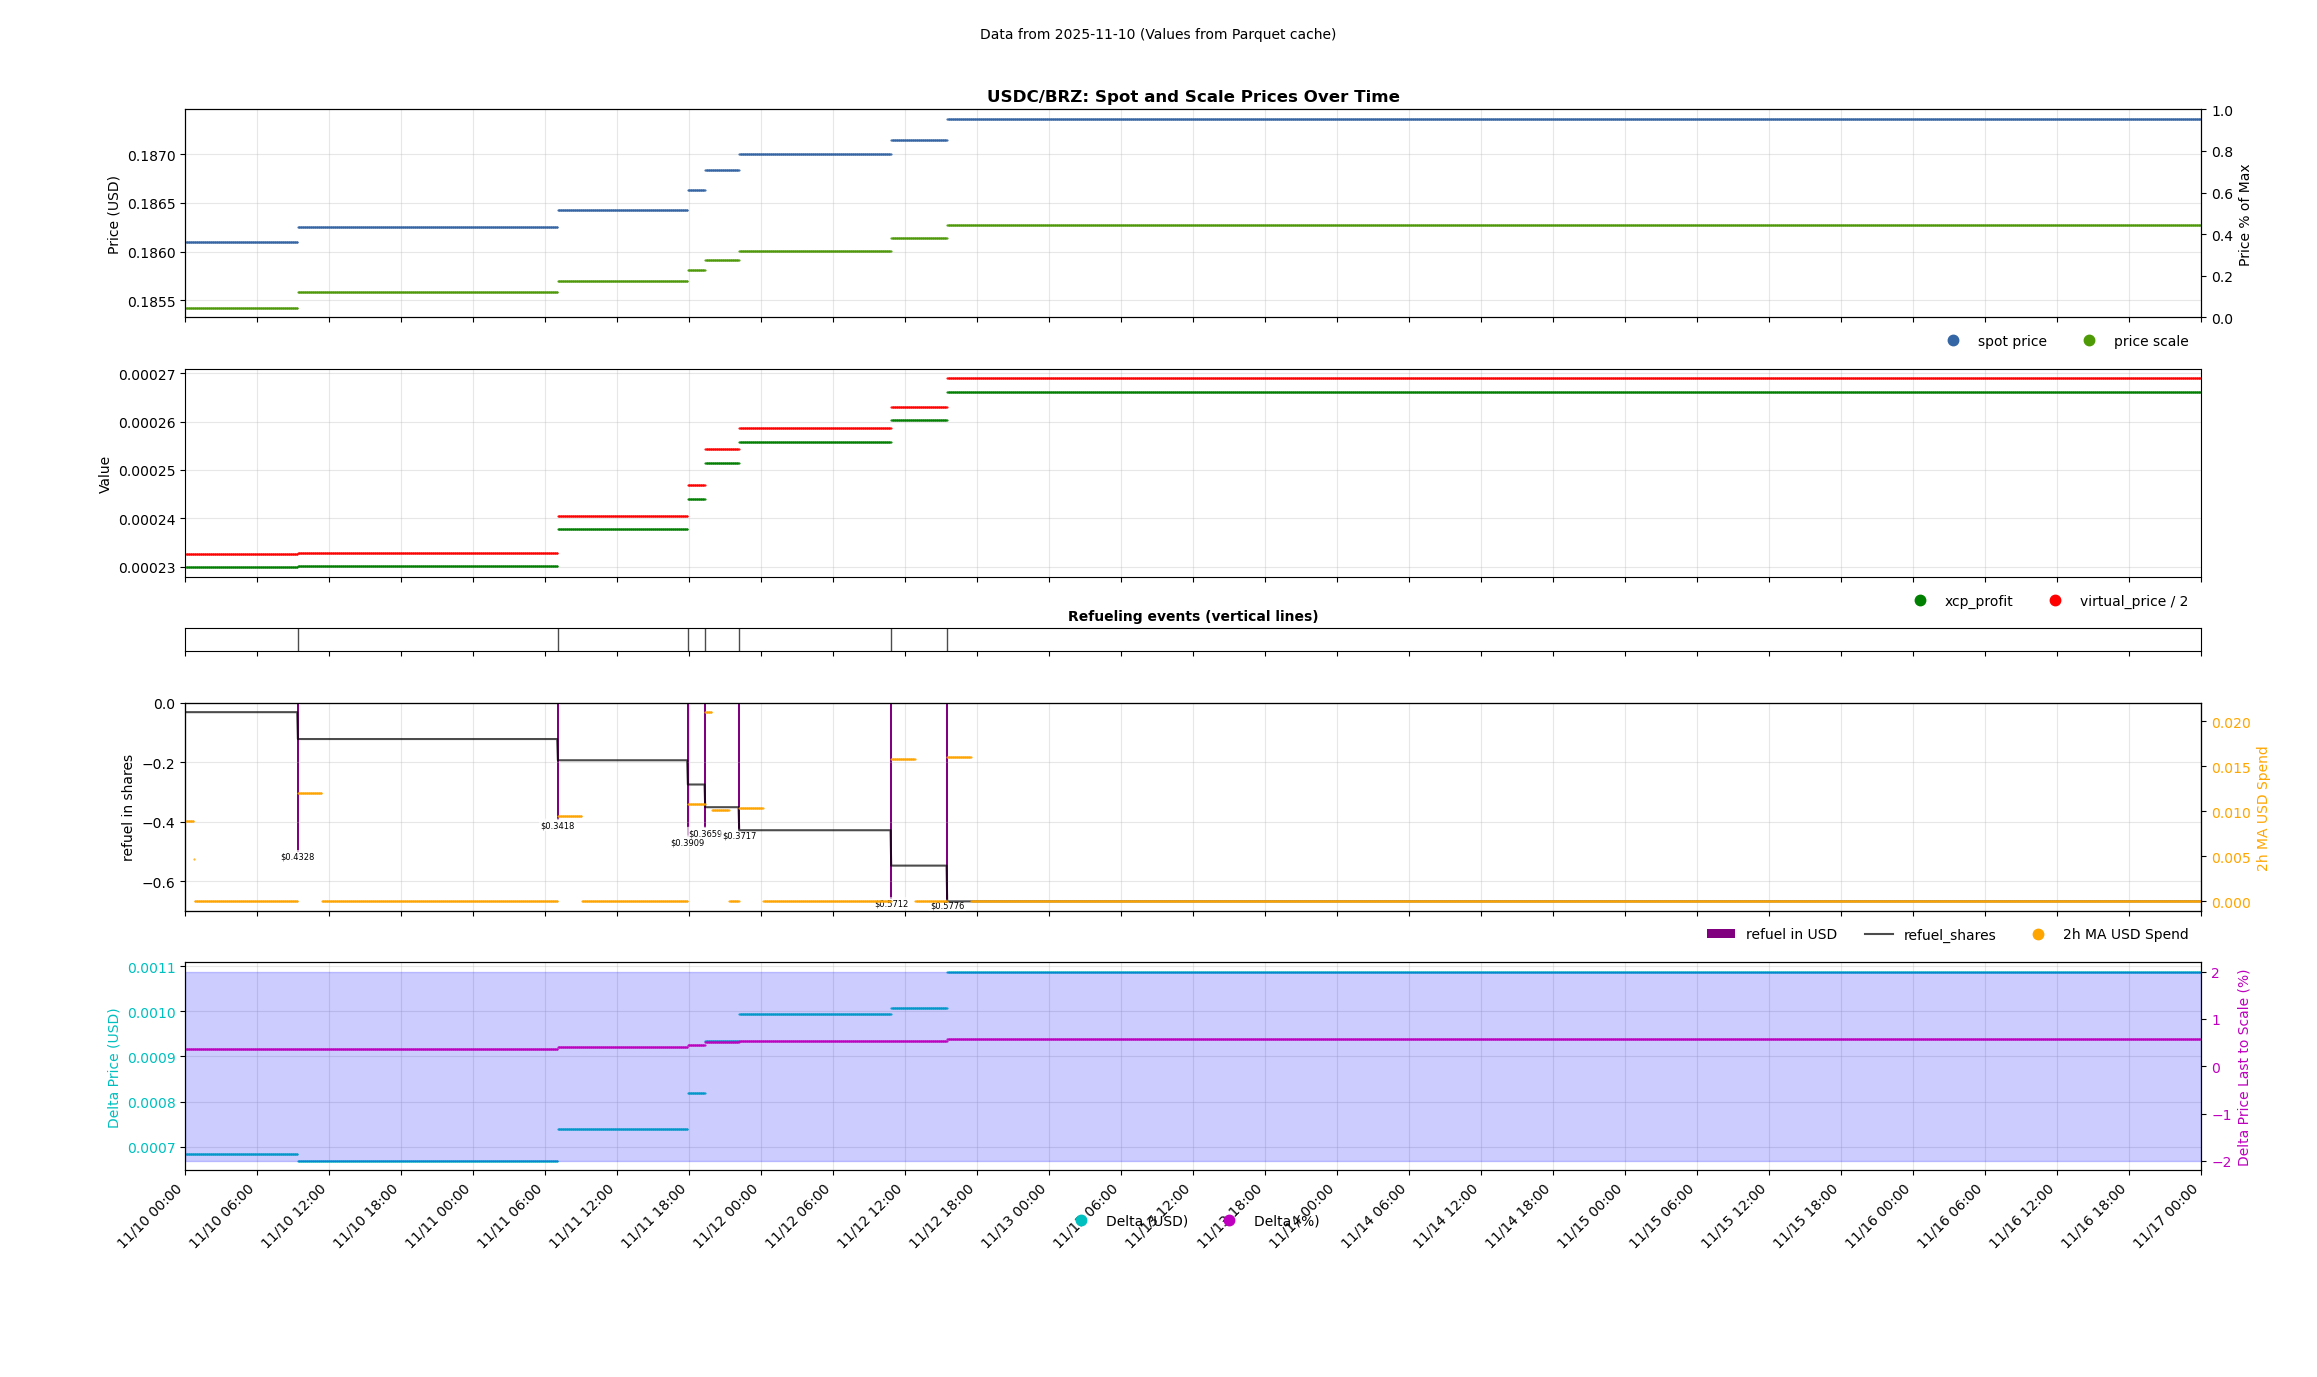Click the xcp_profit green legend dot
This screenshot has width=2317, height=1377.
tap(1920, 601)
